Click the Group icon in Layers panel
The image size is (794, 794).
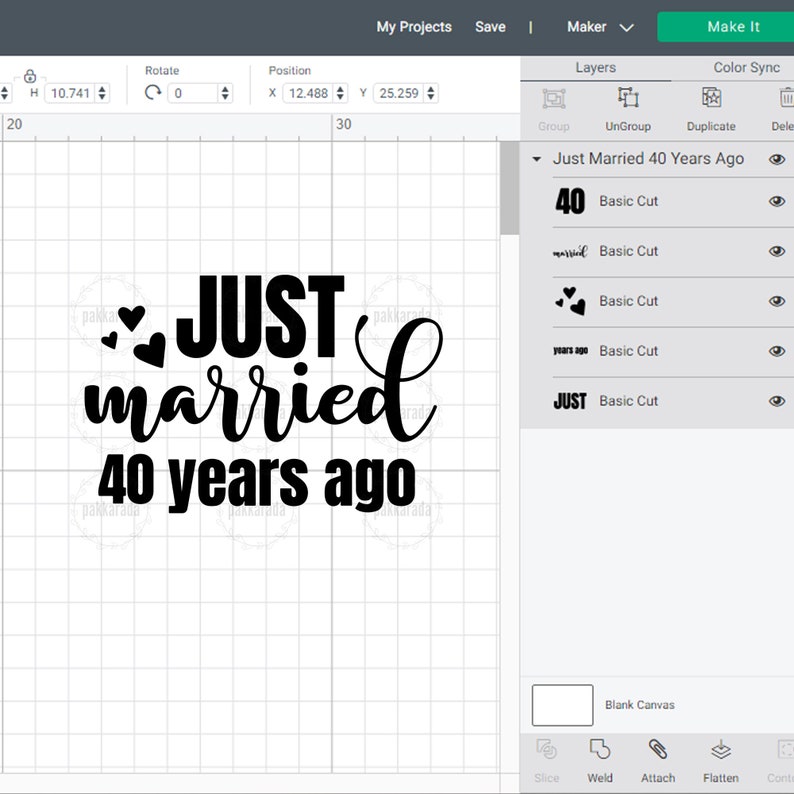coord(553,98)
